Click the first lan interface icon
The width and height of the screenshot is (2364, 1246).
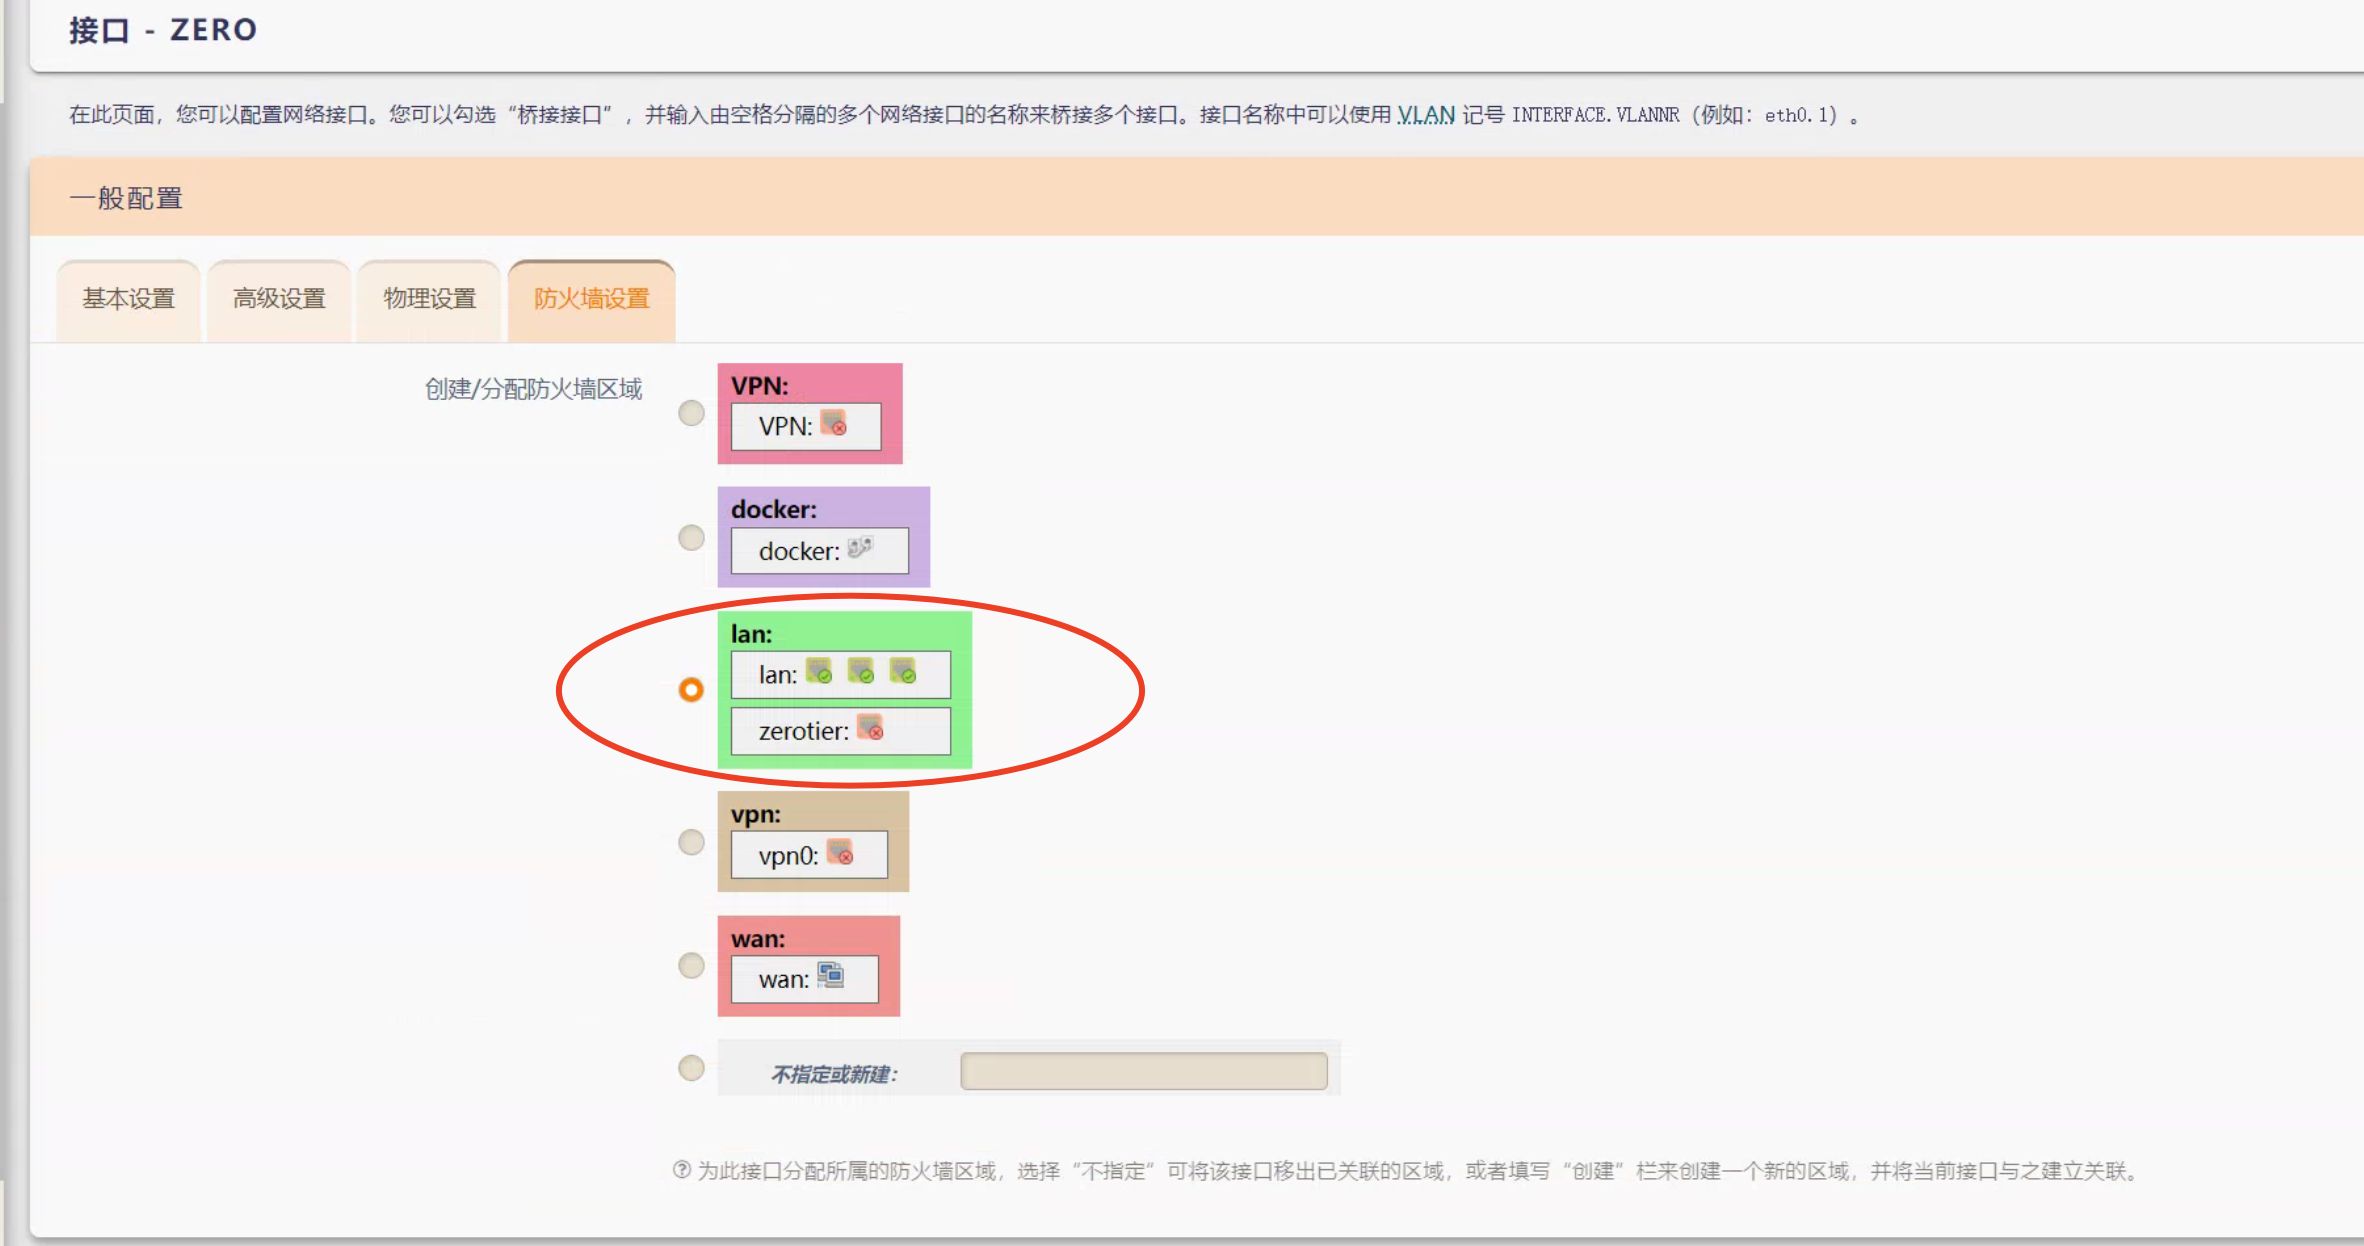819,671
